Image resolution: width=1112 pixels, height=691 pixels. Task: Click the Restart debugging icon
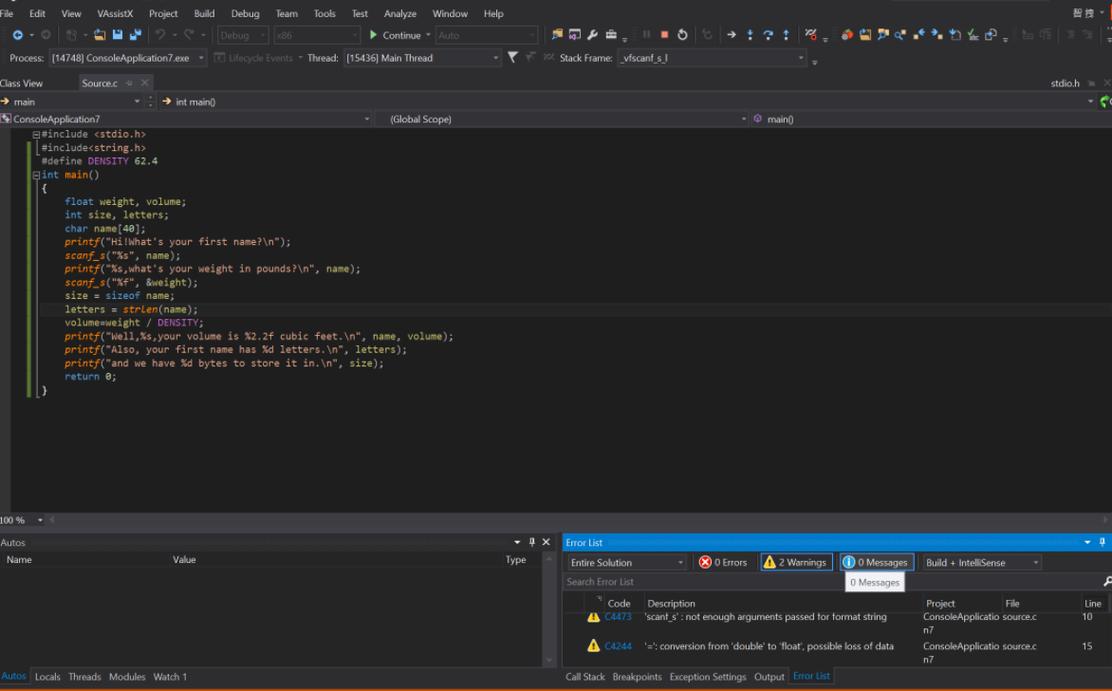click(x=683, y=35)
